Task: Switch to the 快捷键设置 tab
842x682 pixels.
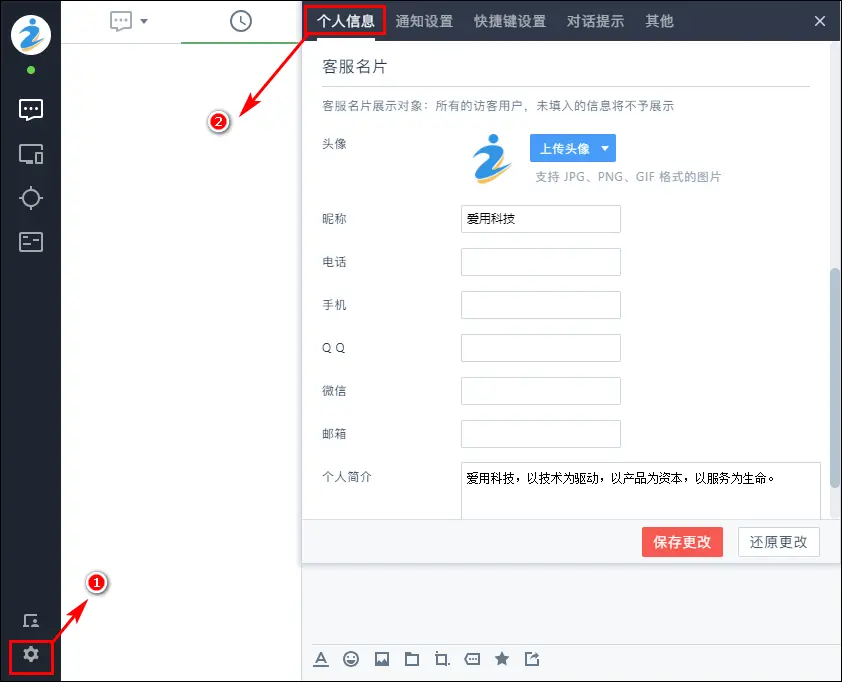Action: click(510, 21)
